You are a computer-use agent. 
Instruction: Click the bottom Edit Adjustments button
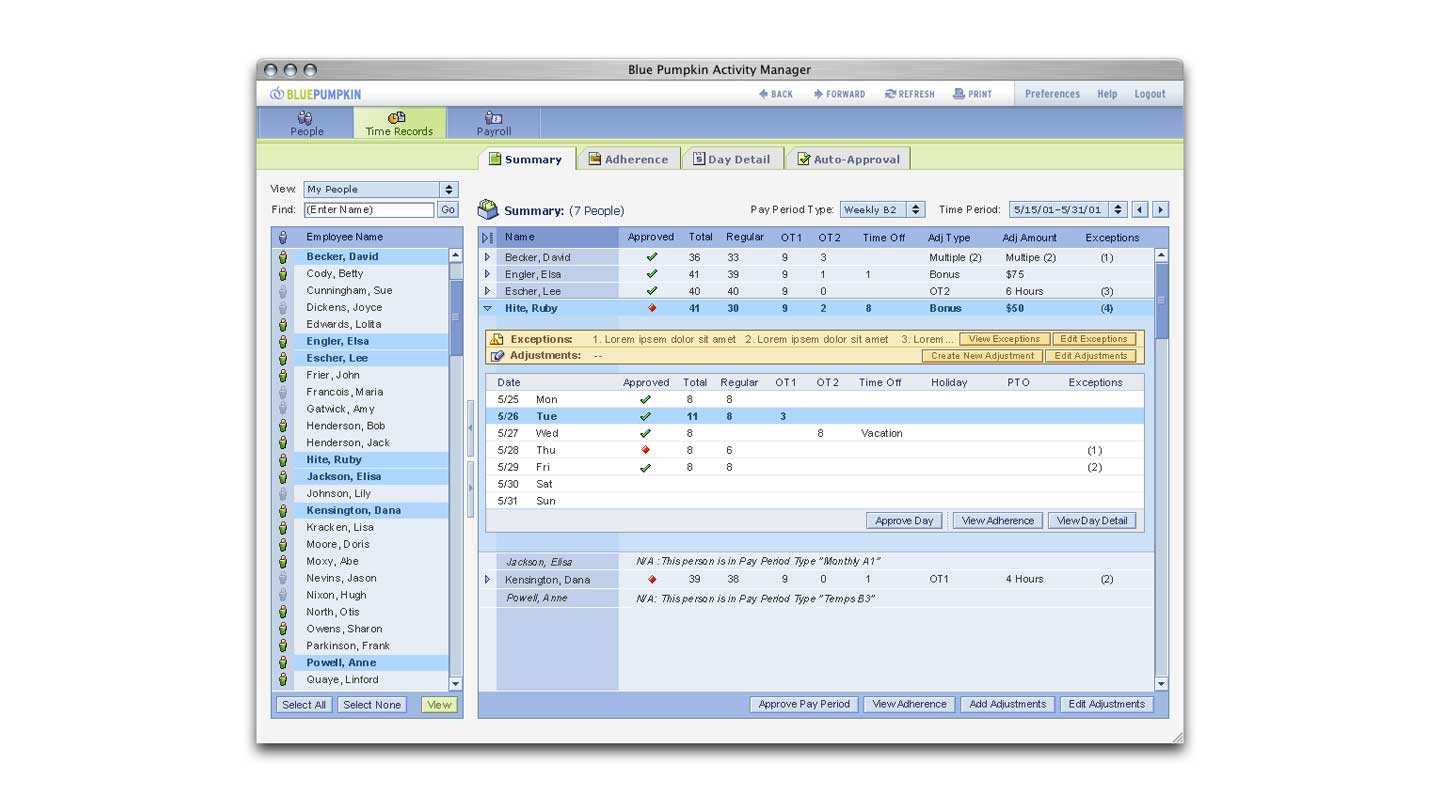tap(1106, 704)
